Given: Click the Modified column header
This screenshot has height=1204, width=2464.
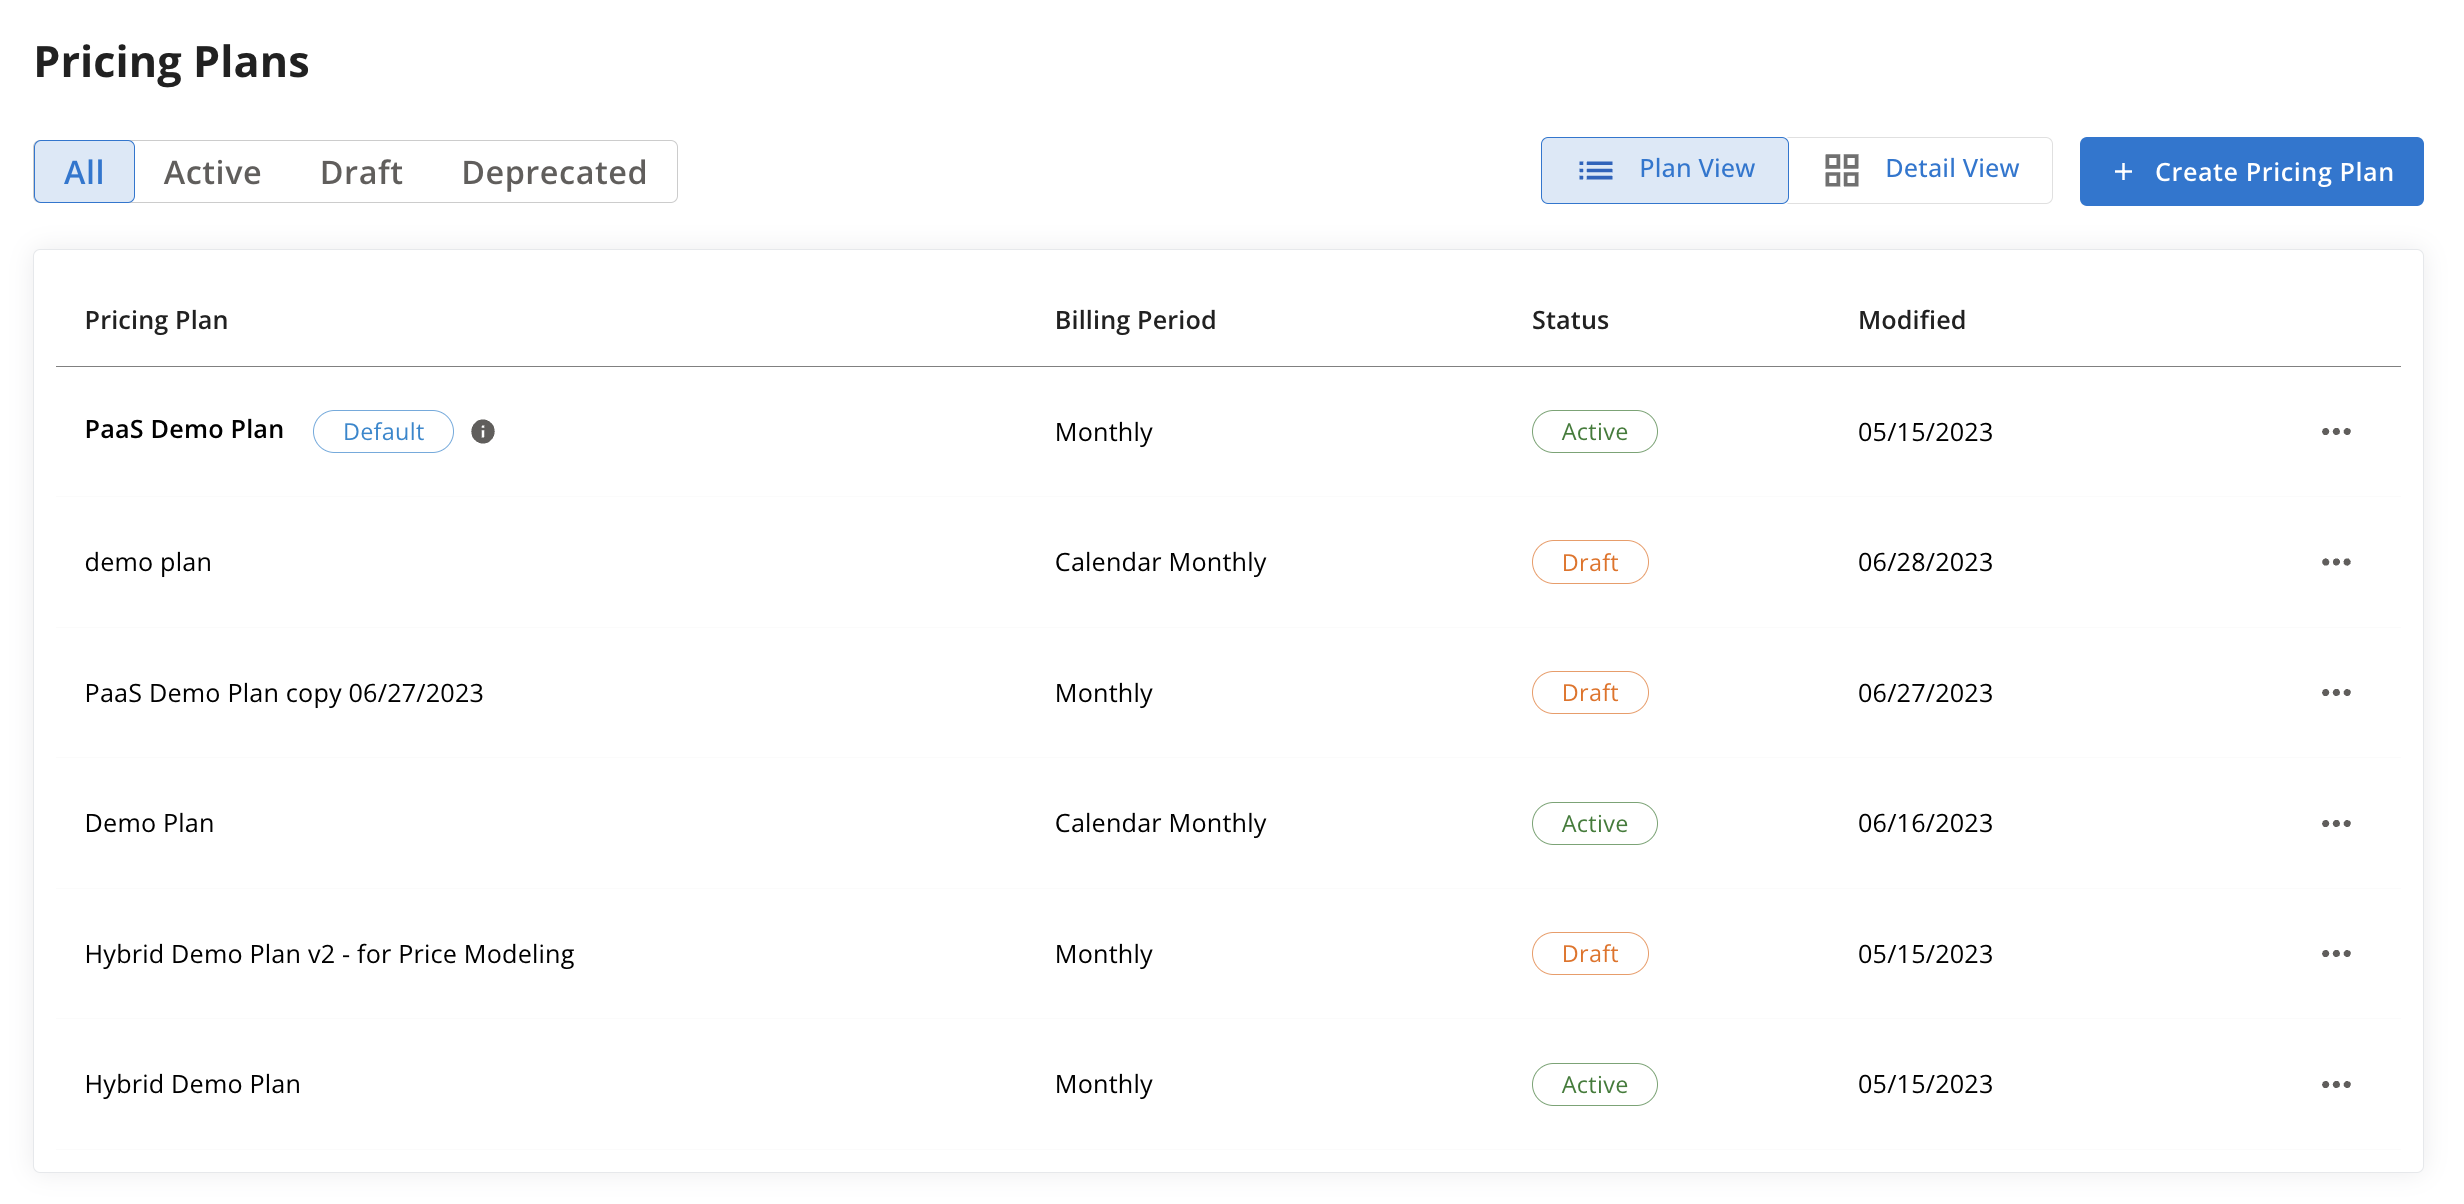Looking at the screenshot, I should pos(1911,320).
